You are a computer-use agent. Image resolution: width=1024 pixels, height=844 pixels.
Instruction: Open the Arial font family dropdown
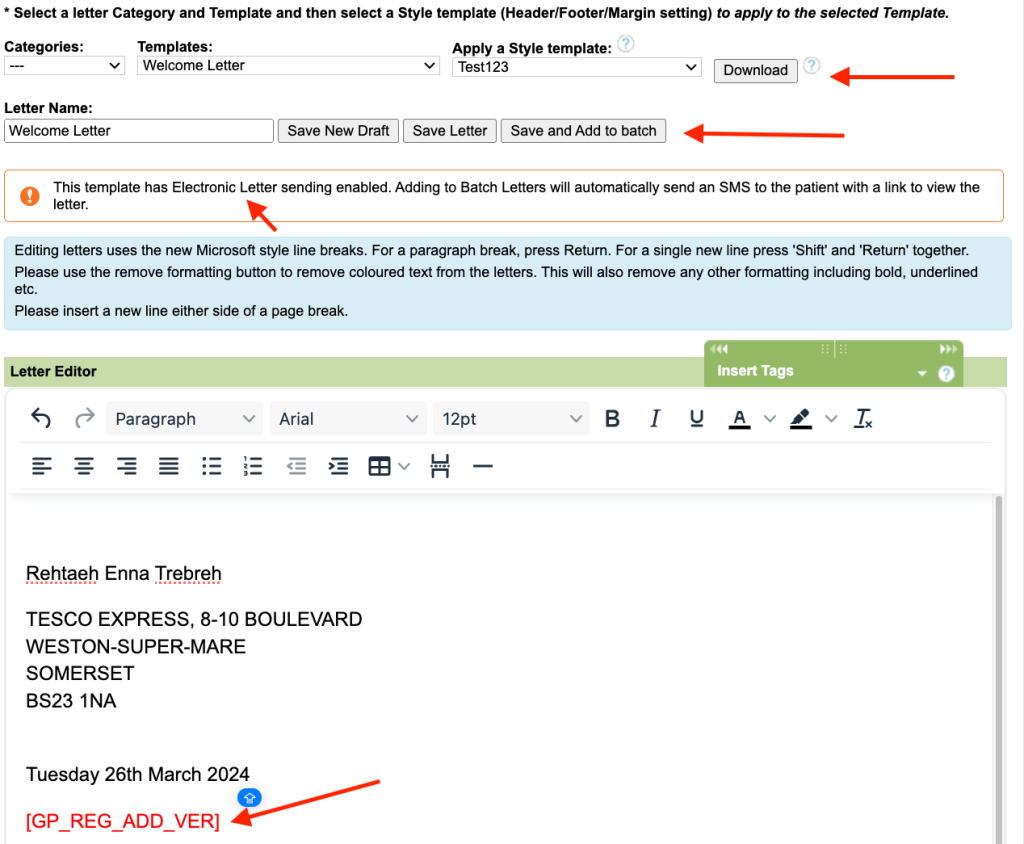click(348, 419)
